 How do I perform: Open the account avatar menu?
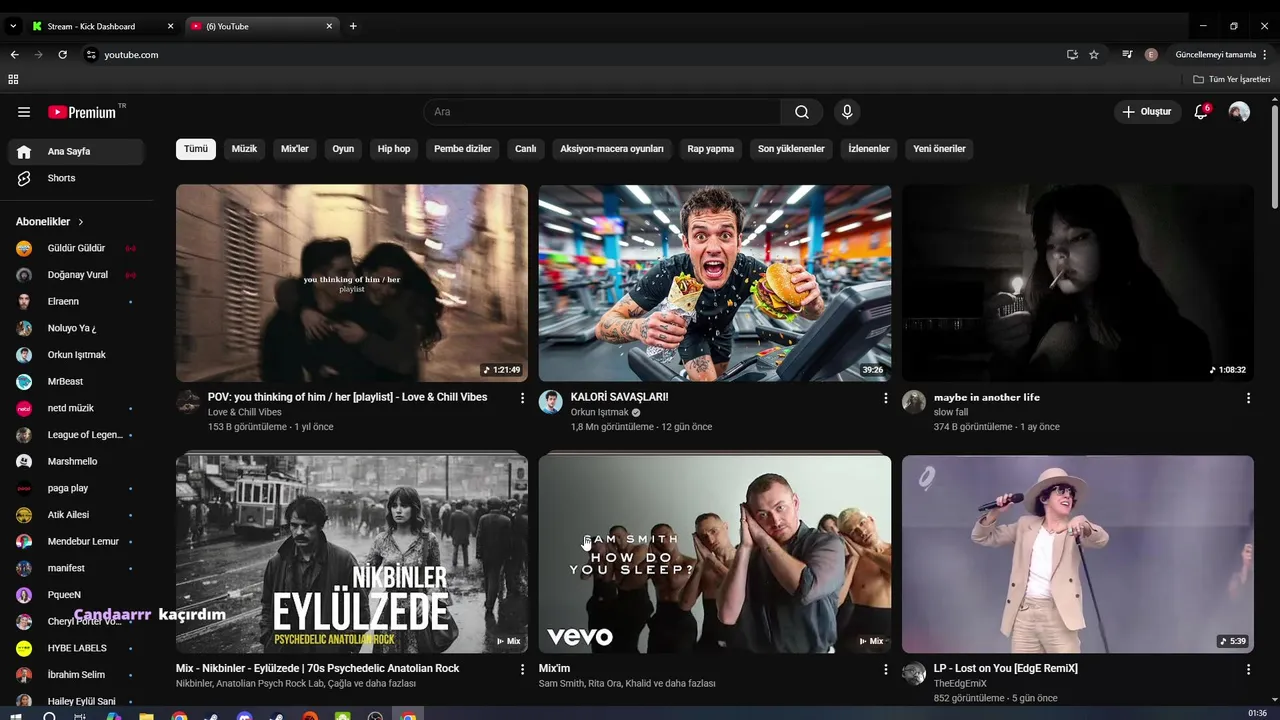click(x=1239, y=112)
